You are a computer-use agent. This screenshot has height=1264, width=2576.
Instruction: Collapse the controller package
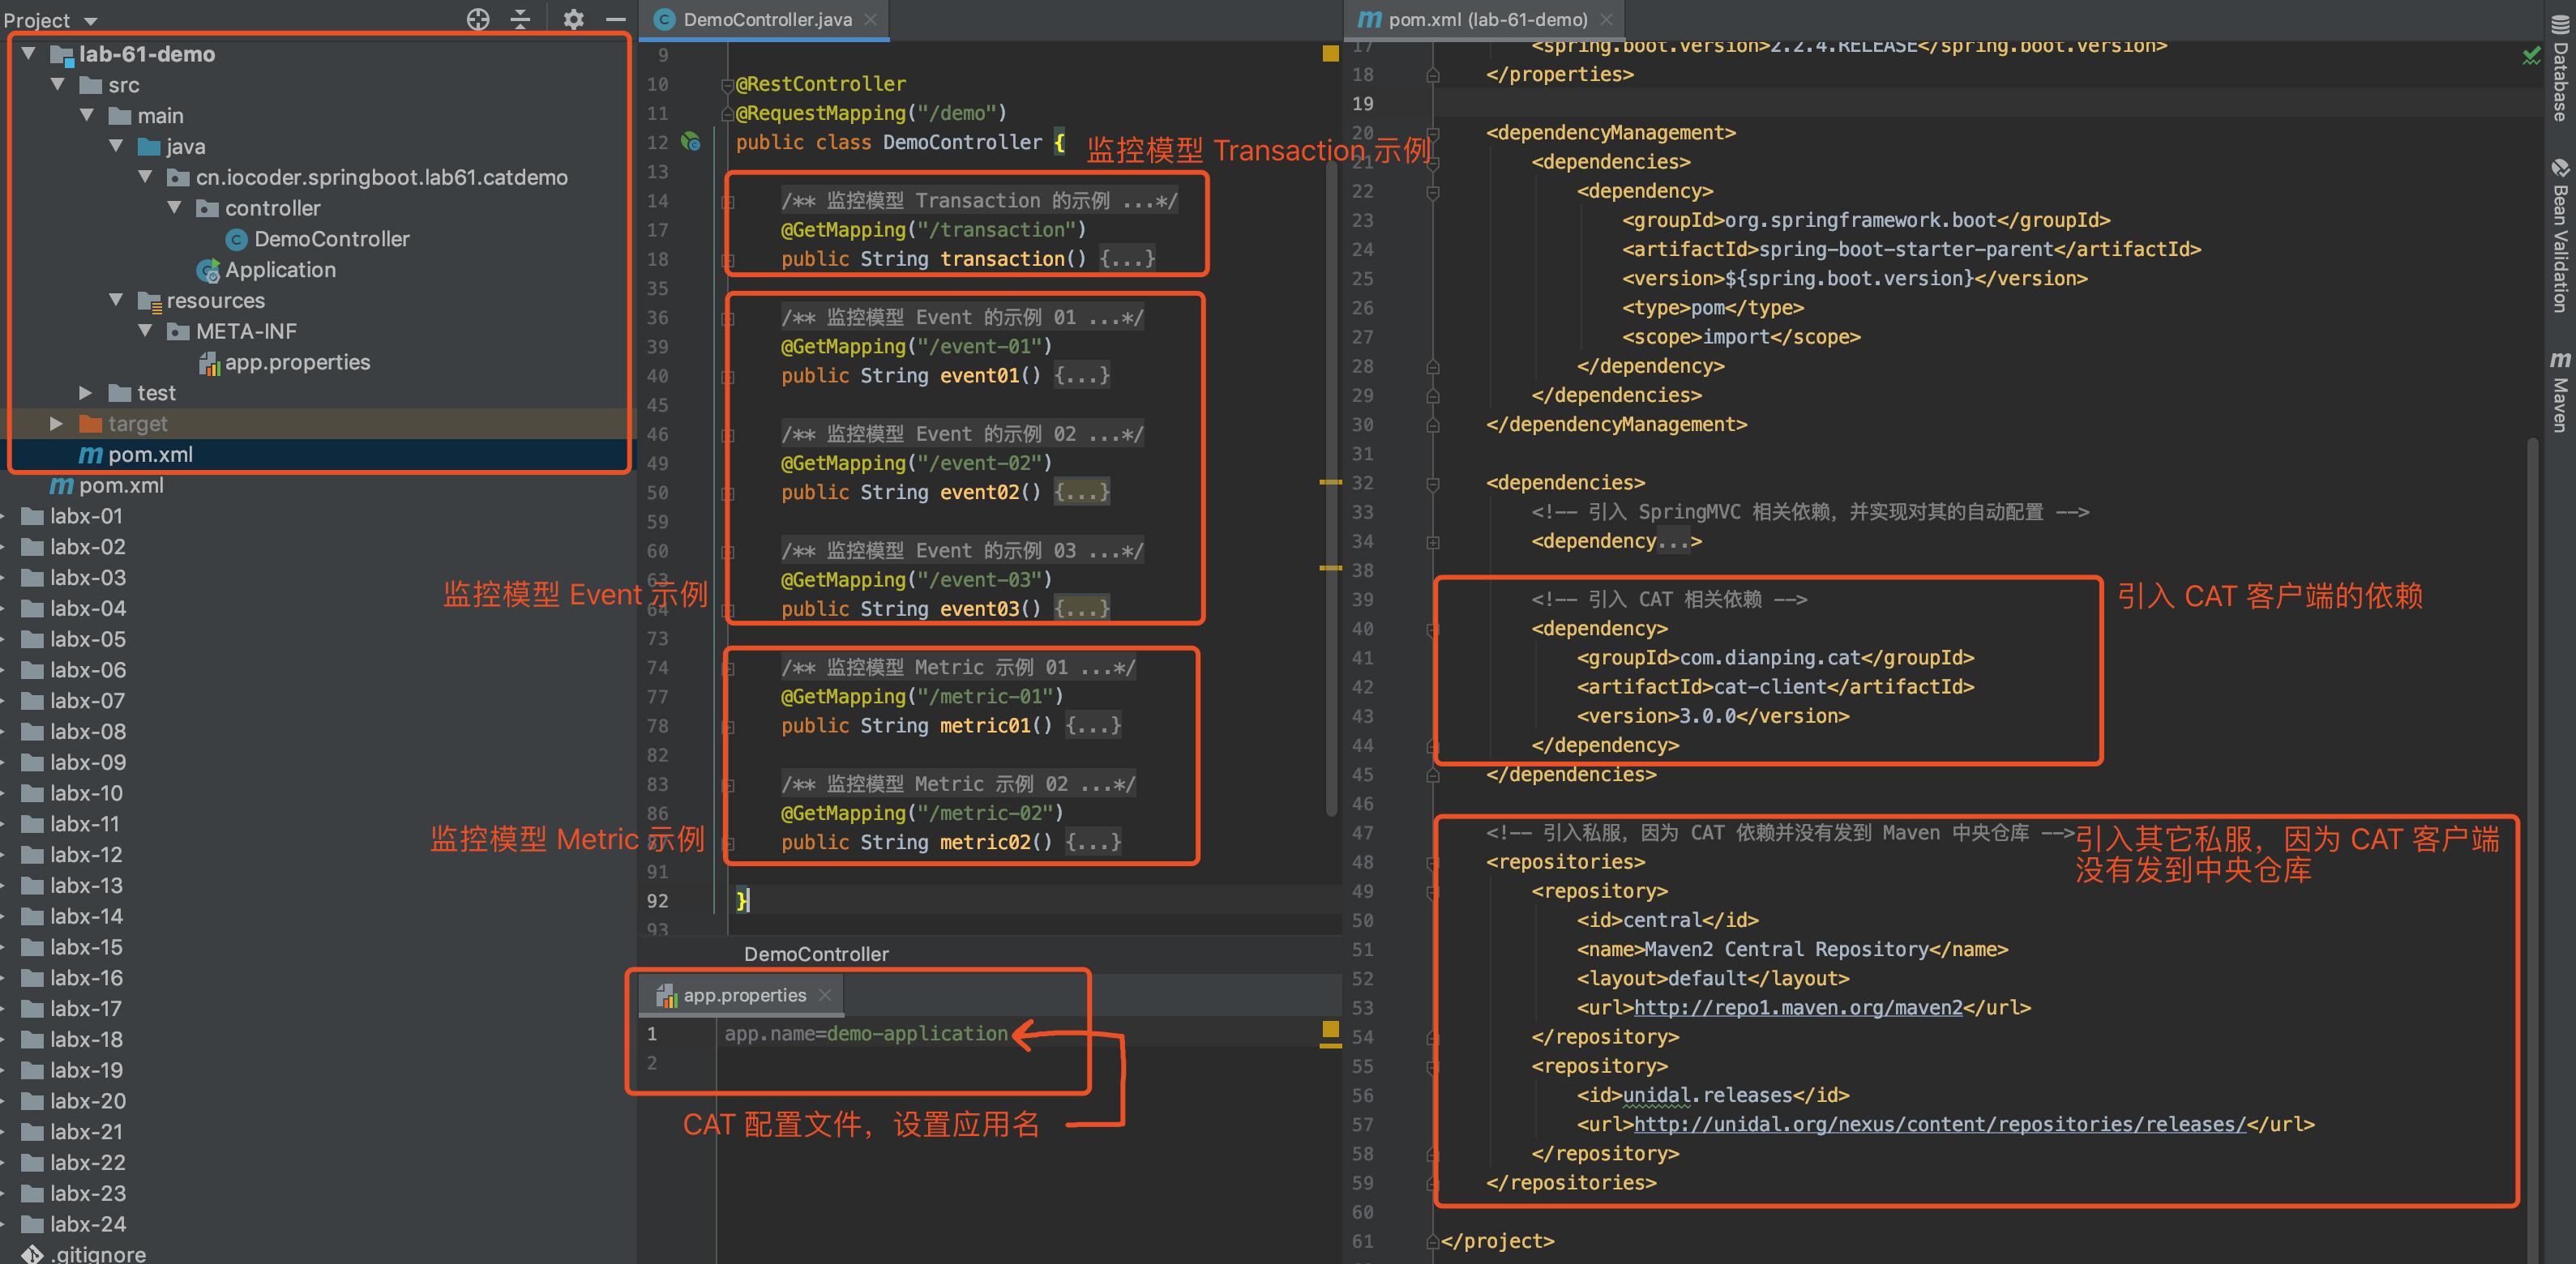click(x=174, y=208)
